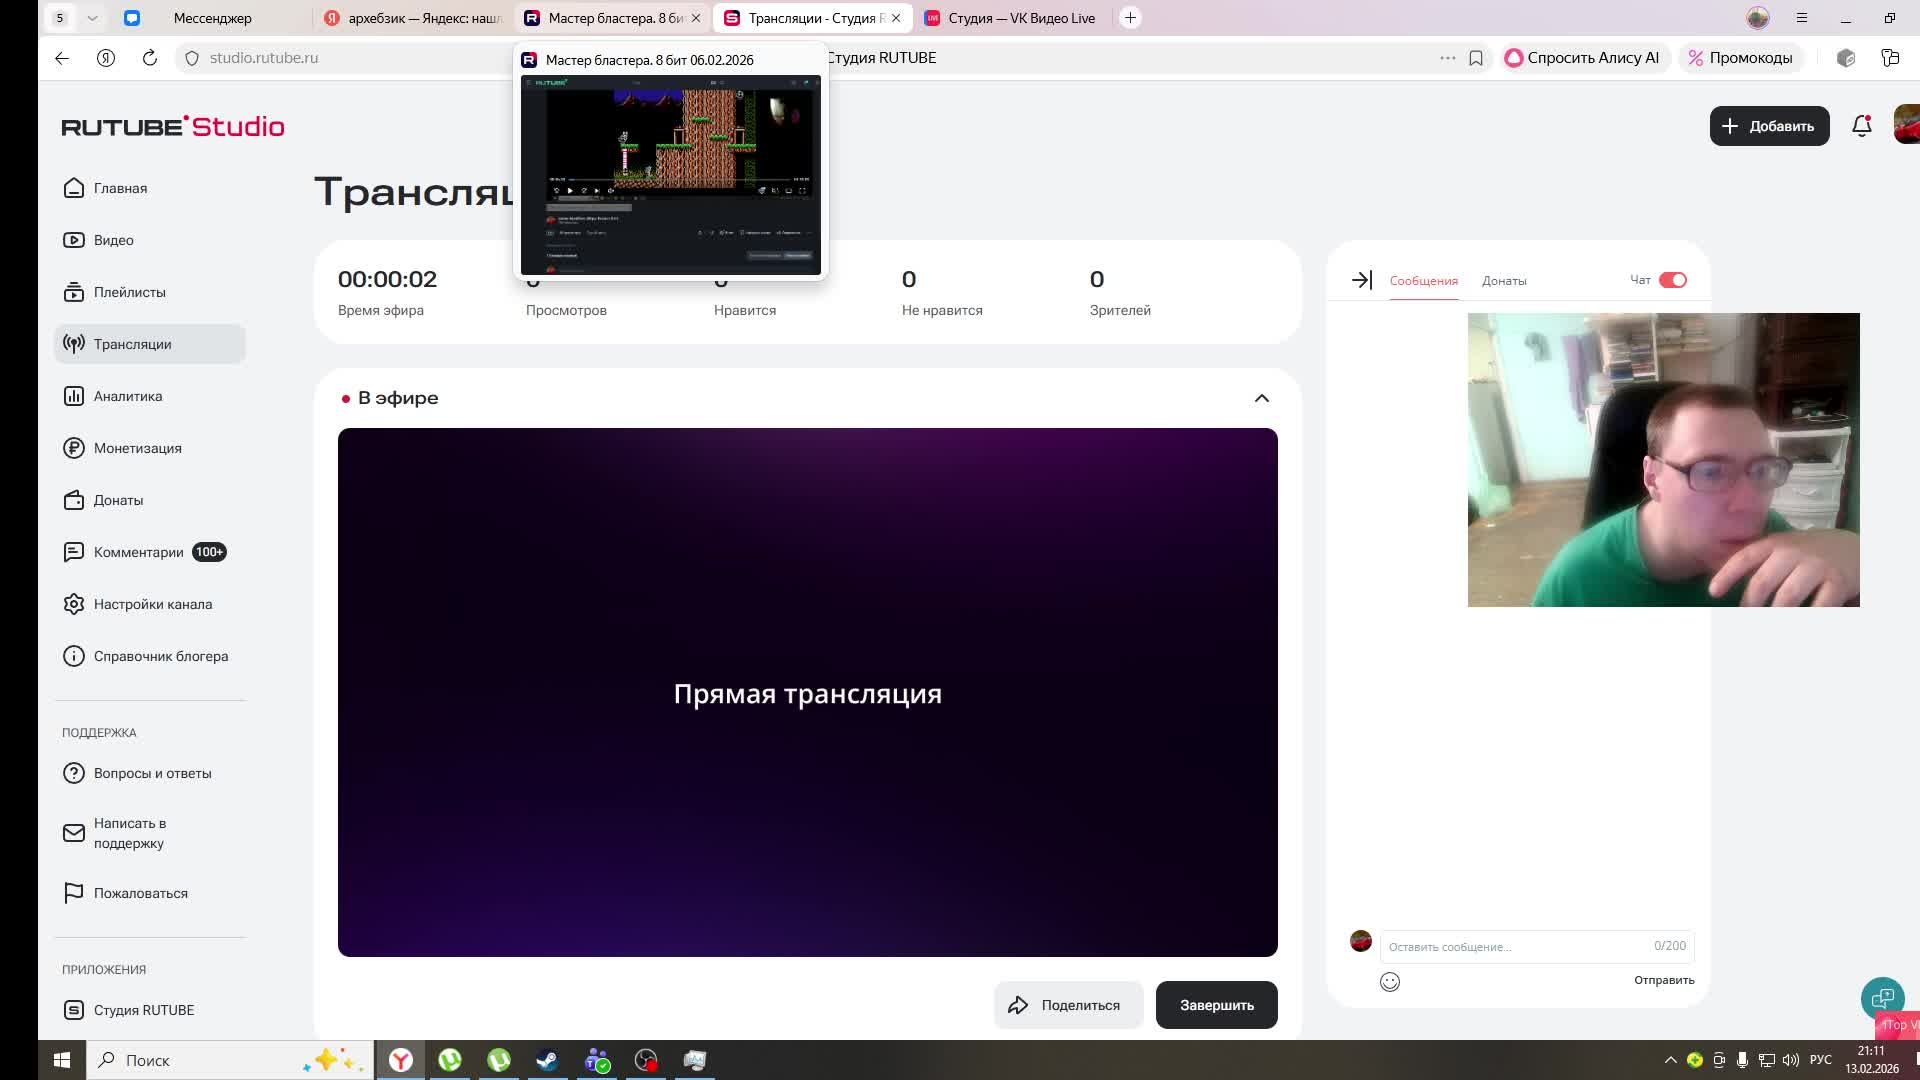The image size is (1920, 1080).
Task: Click the Добавить button
Action: [x=1768, y=126]
